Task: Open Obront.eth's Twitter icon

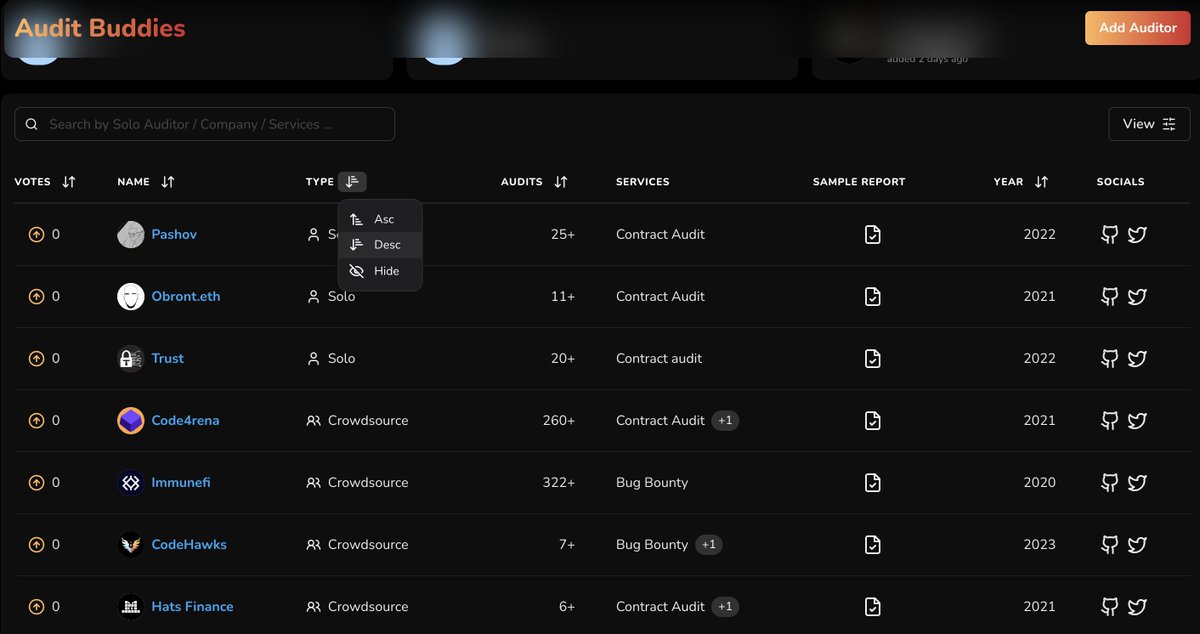Action: (1137, 297)
